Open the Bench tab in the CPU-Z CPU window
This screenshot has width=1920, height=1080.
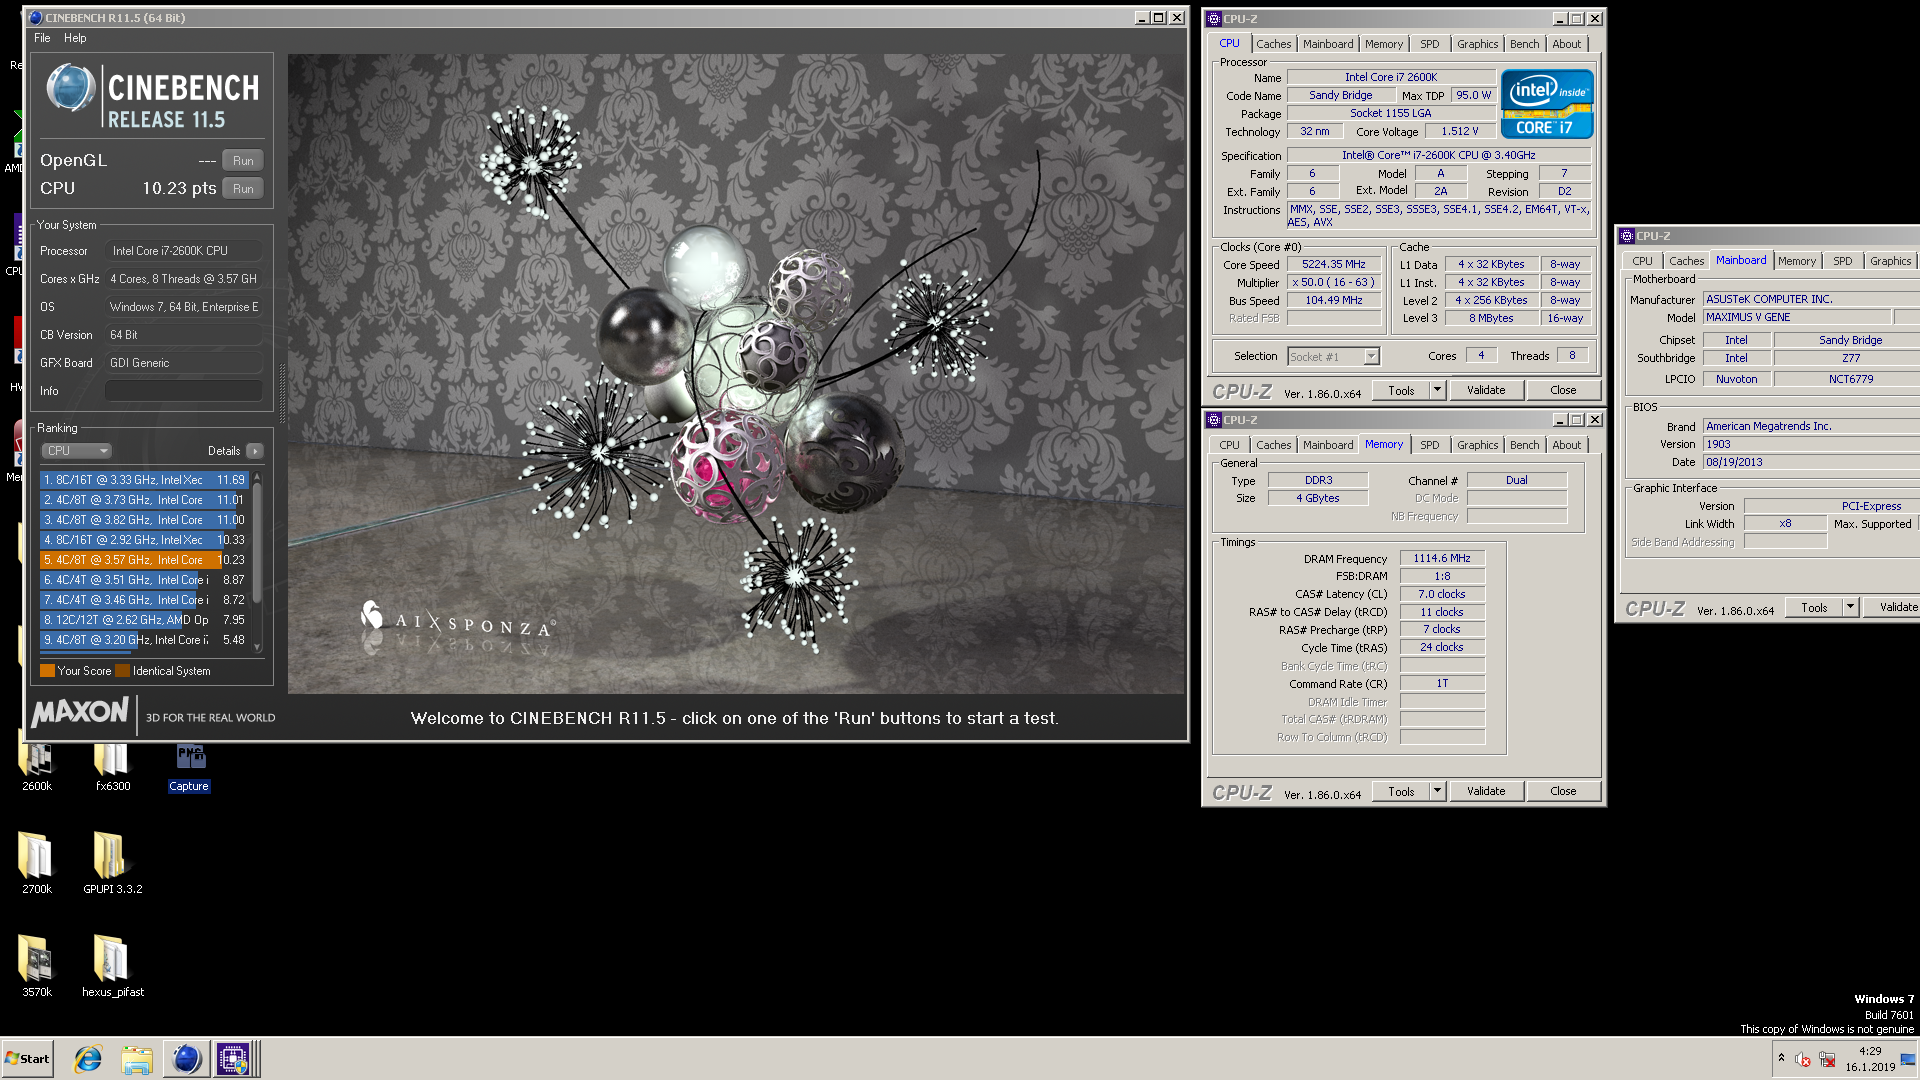pos(1524,44)
